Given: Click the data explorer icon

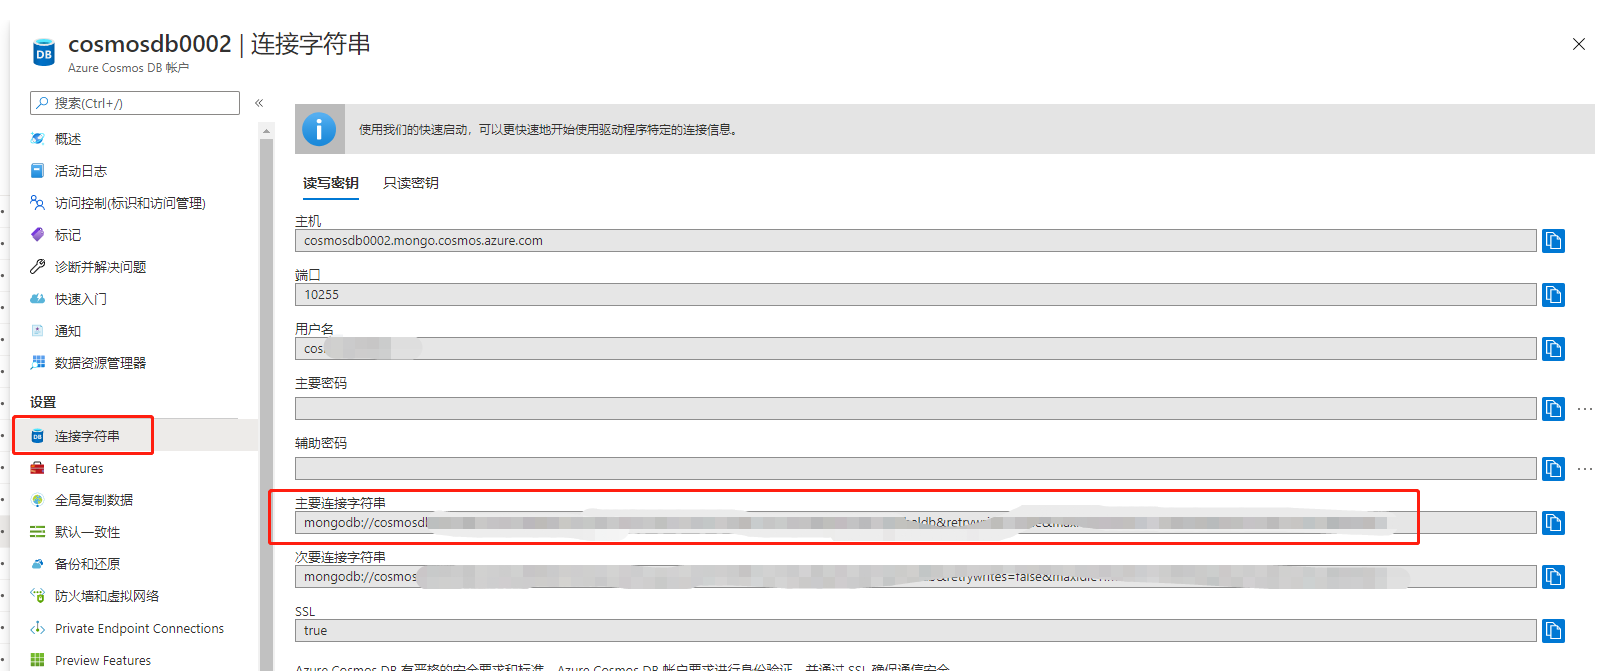Looking at the screenshot, I should click(37, 363).
